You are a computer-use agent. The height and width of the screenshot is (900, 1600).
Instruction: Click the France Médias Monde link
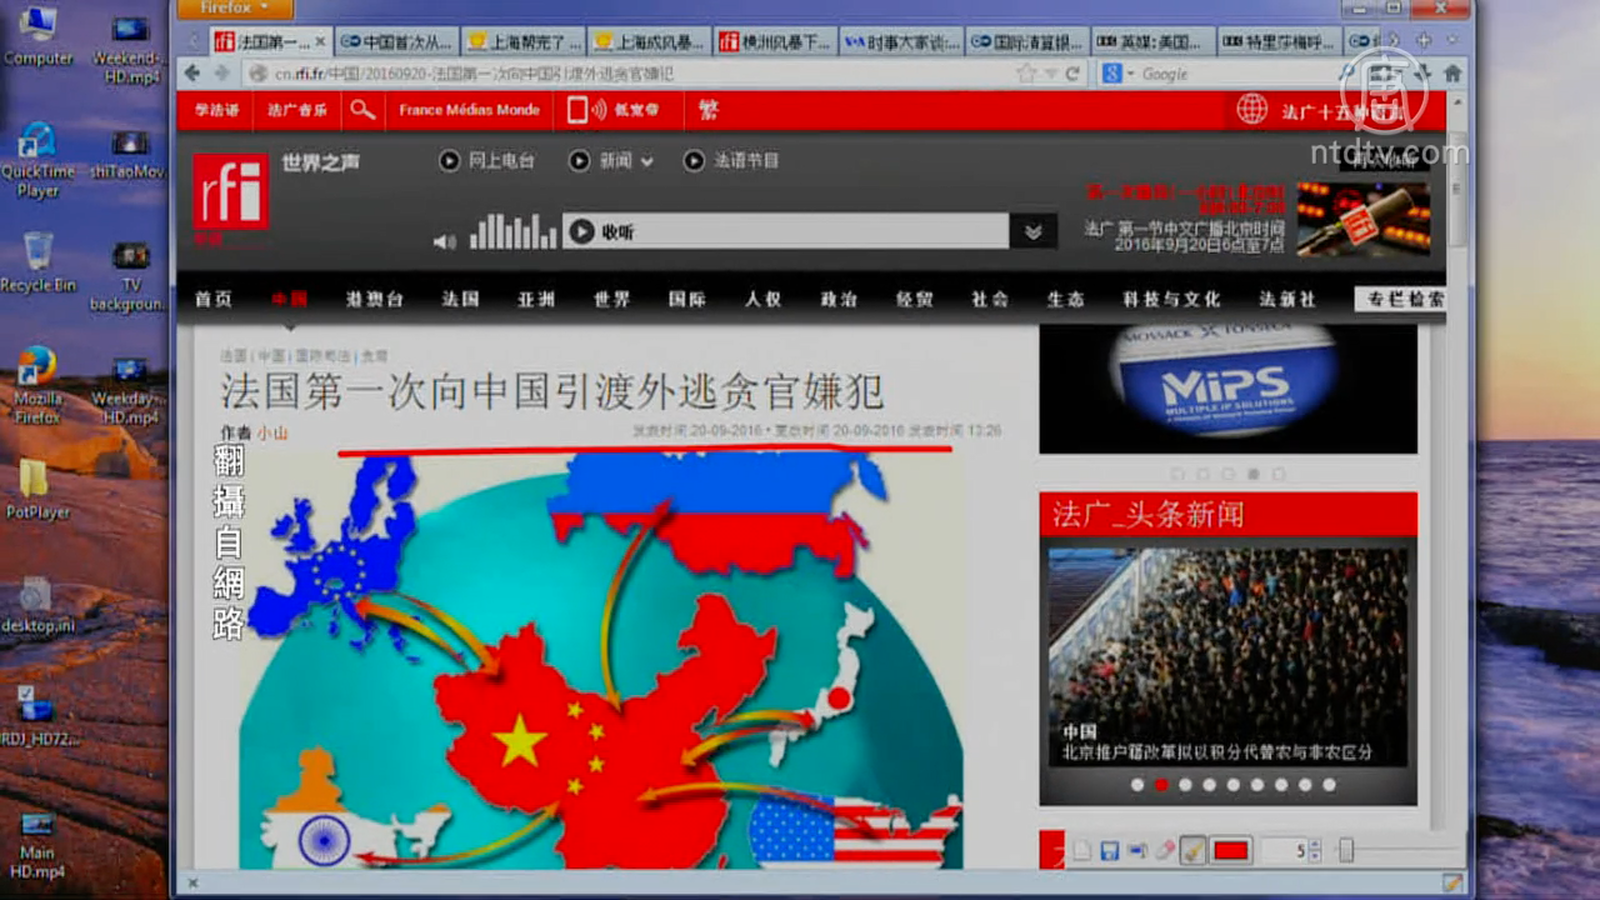pos(469,110)
